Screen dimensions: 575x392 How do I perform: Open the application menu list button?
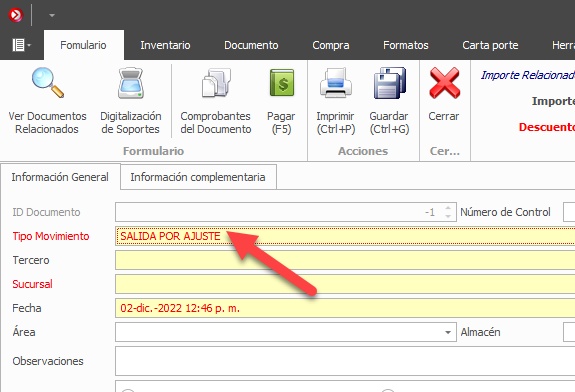coord(21,45)
